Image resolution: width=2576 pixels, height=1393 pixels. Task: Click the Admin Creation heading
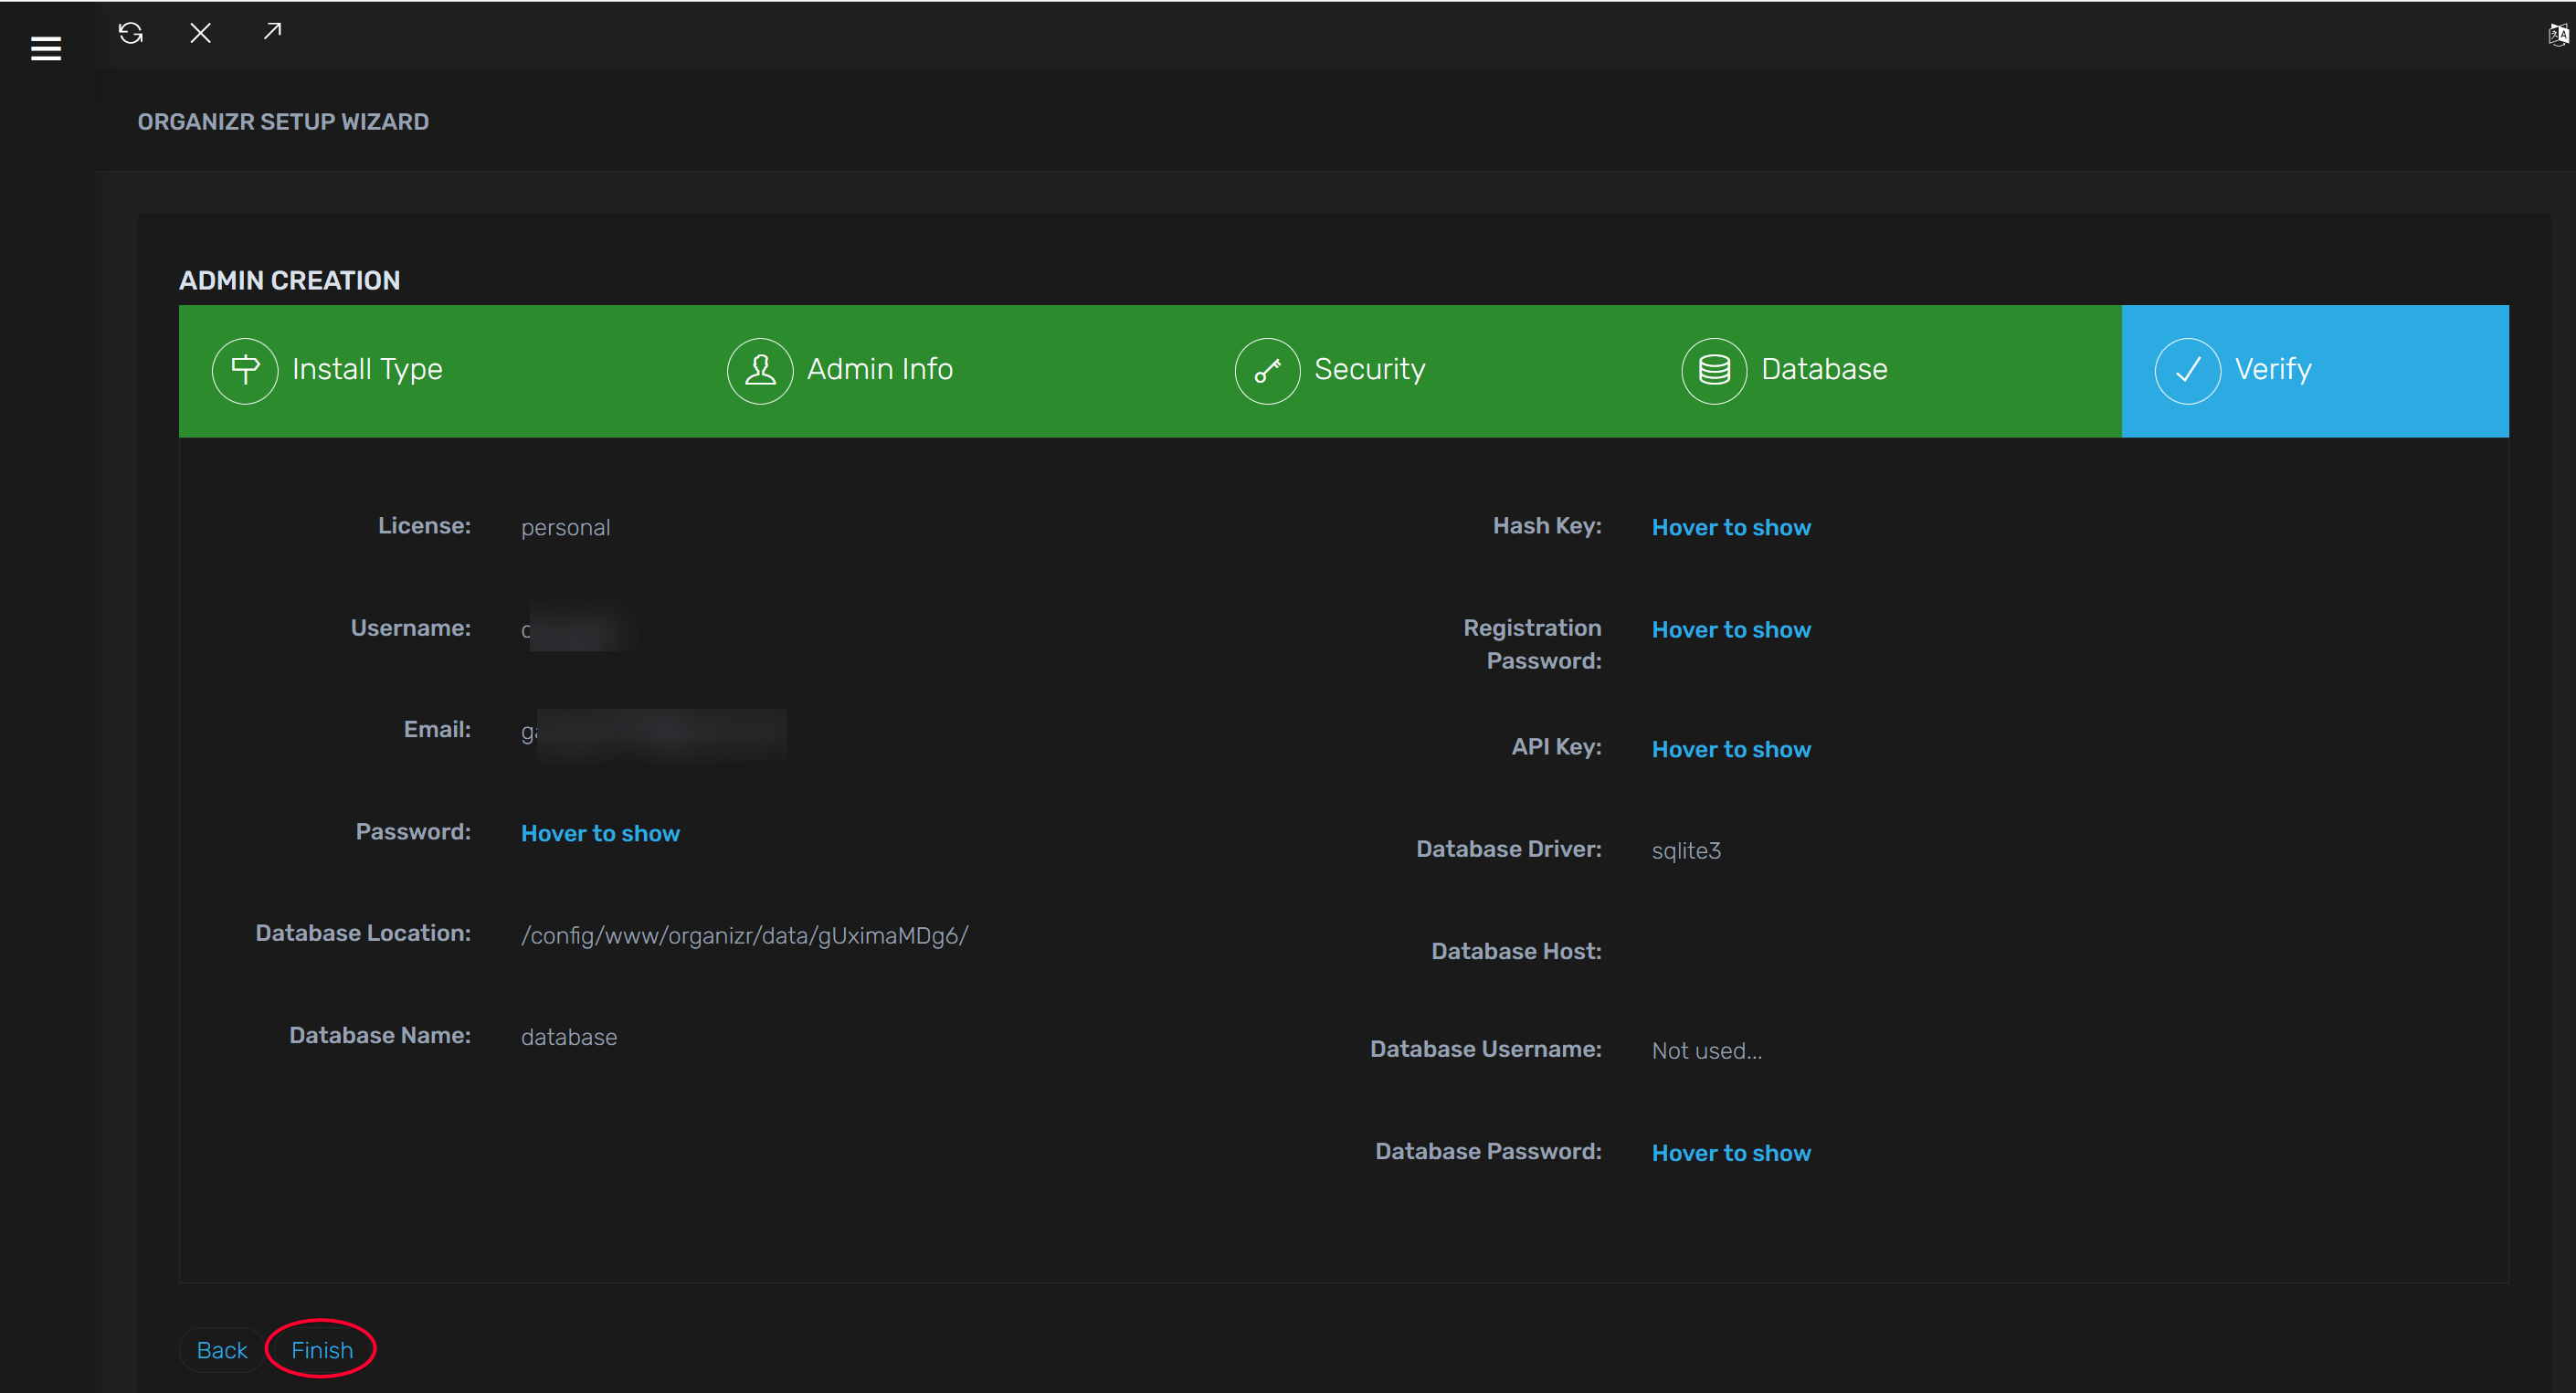[289, 281]
